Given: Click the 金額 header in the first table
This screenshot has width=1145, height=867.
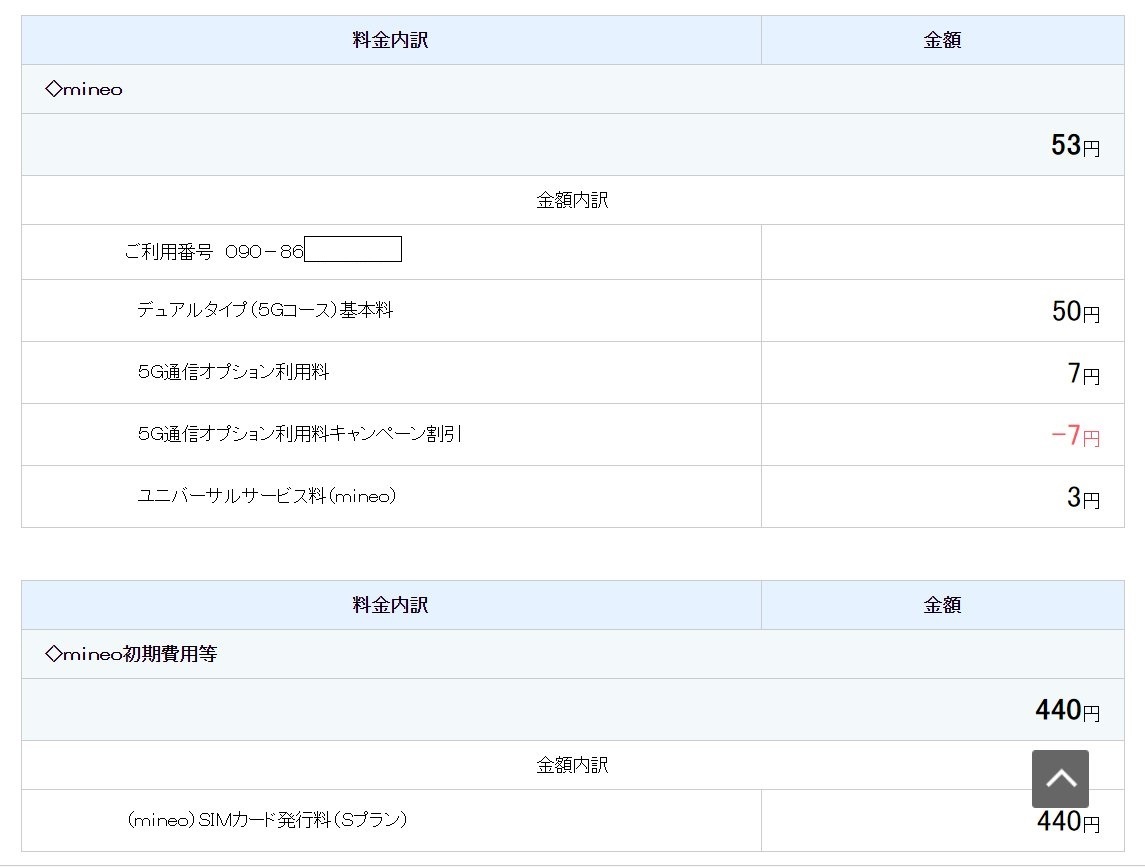Looking at the screenshot, I should click(942, 41).
